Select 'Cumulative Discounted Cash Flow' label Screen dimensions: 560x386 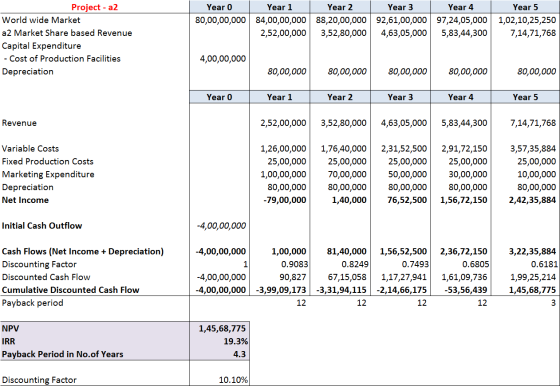70,290
